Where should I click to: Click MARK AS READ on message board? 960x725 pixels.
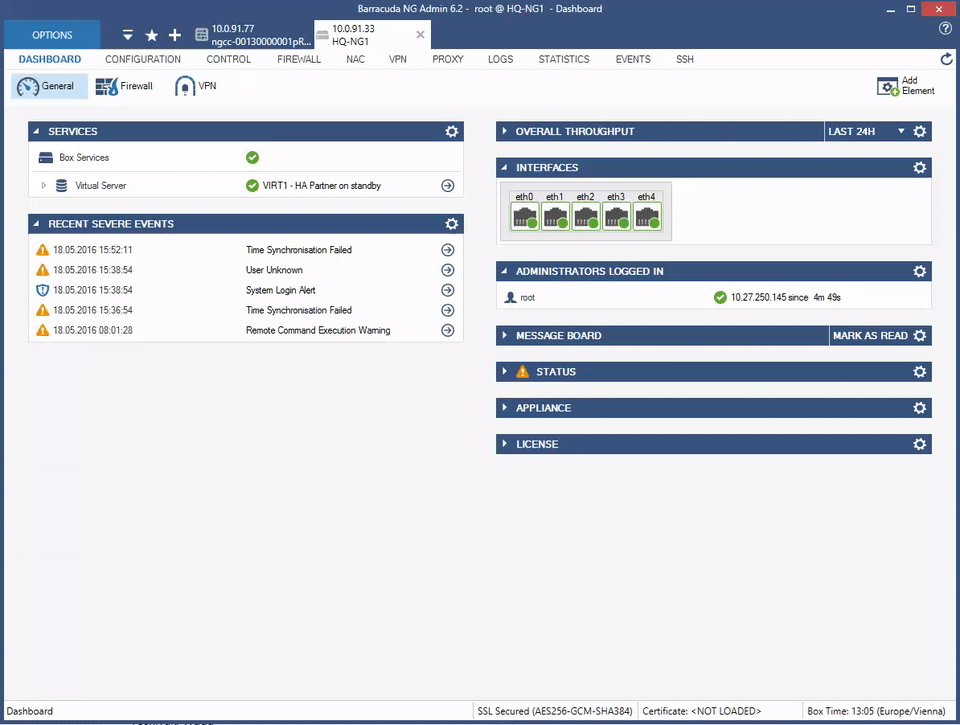click(870, 335)
